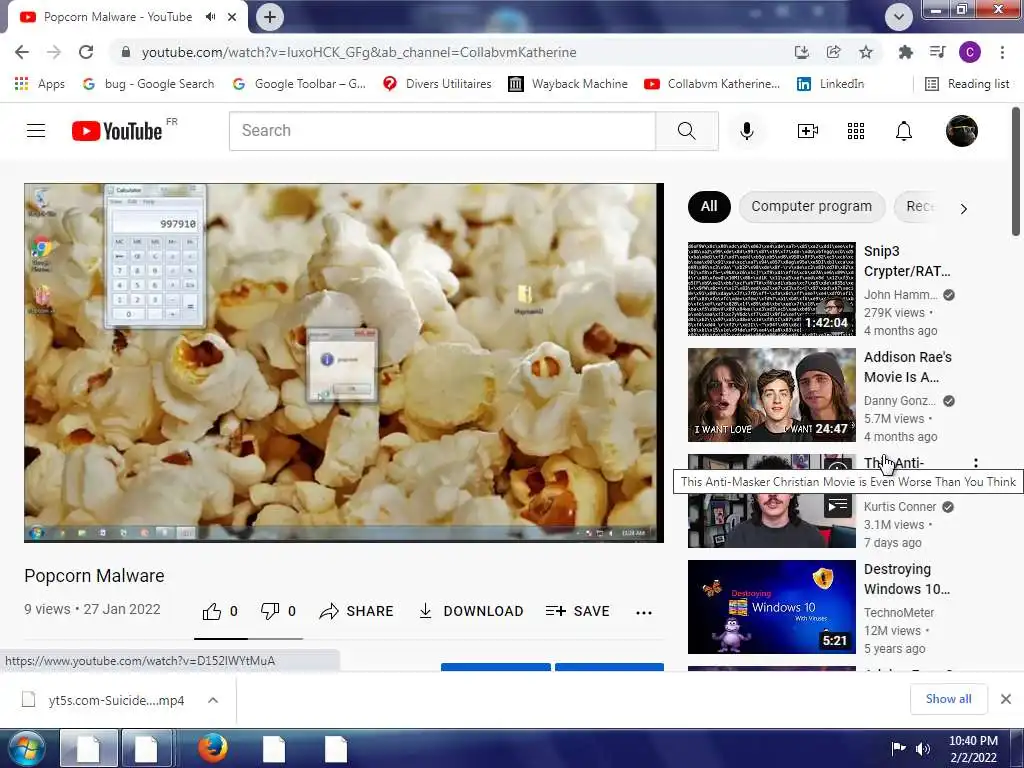Open bug - Google Search bookmark
Viewport: 1024px width, 768px height.
click(148, 84)
